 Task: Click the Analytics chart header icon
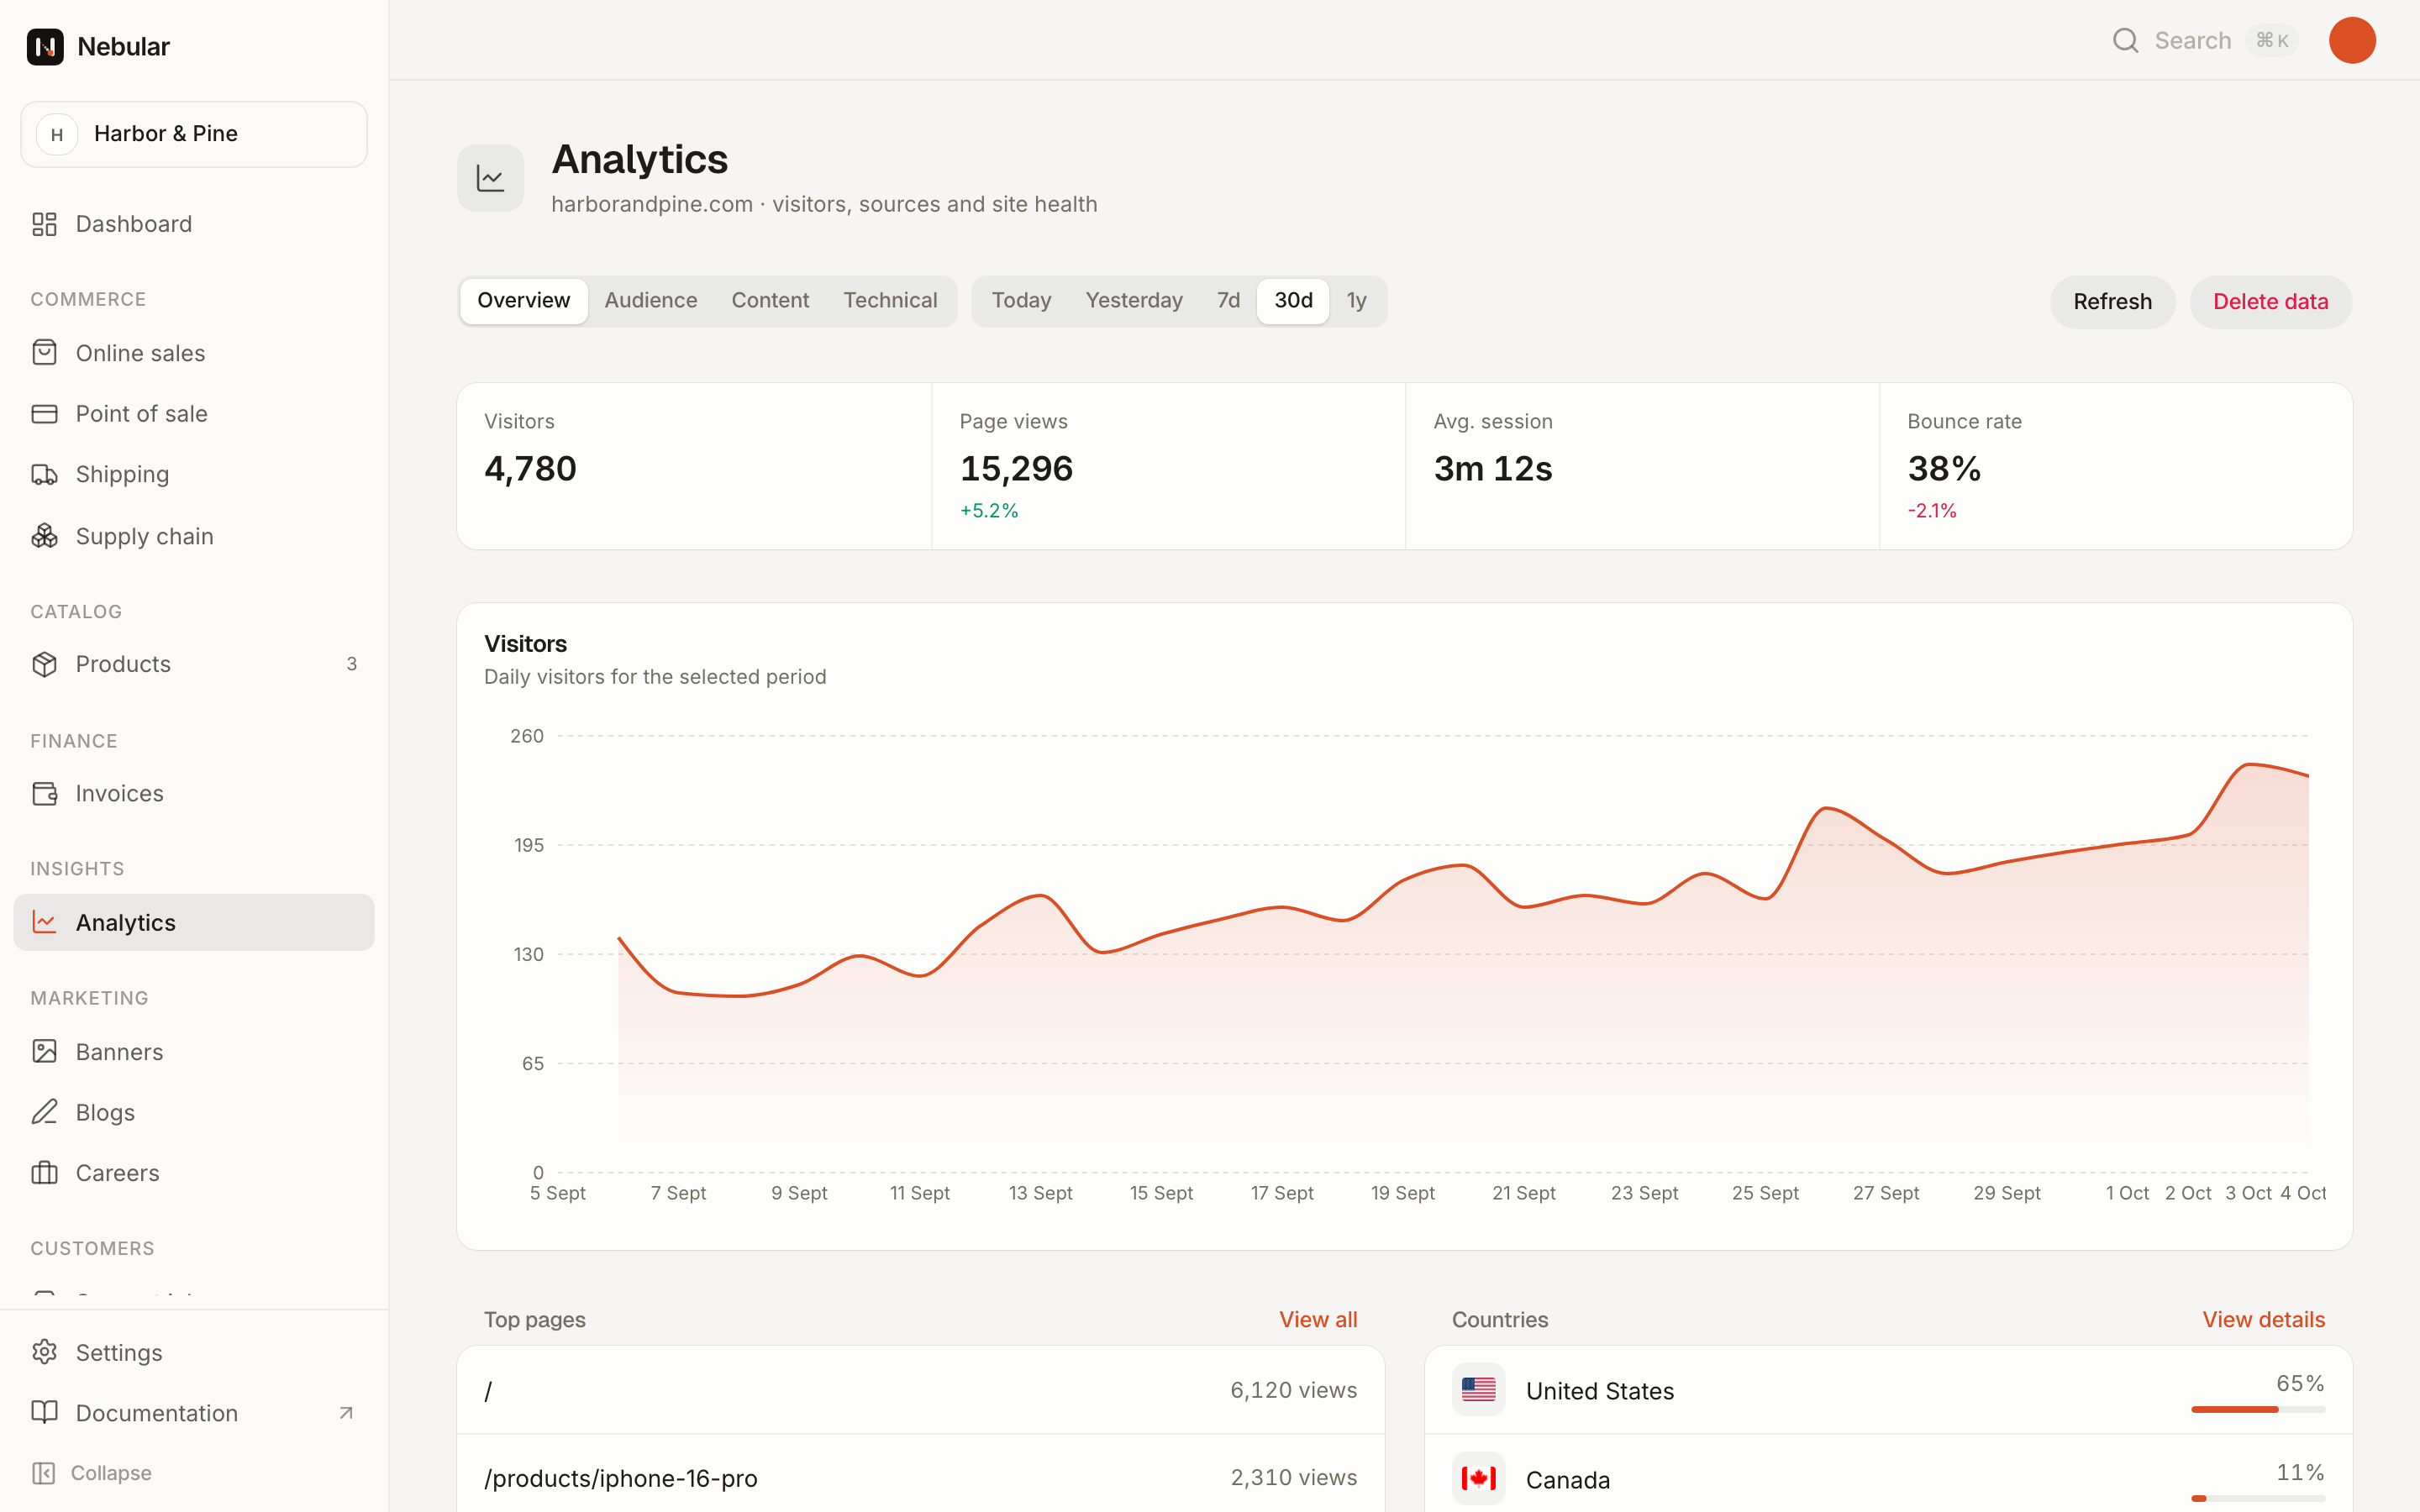490,178
